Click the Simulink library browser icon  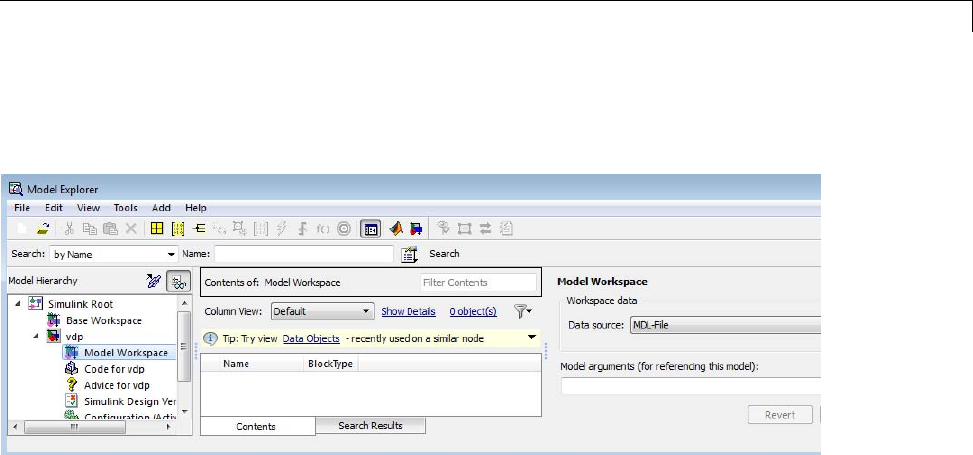click(416, 229)
